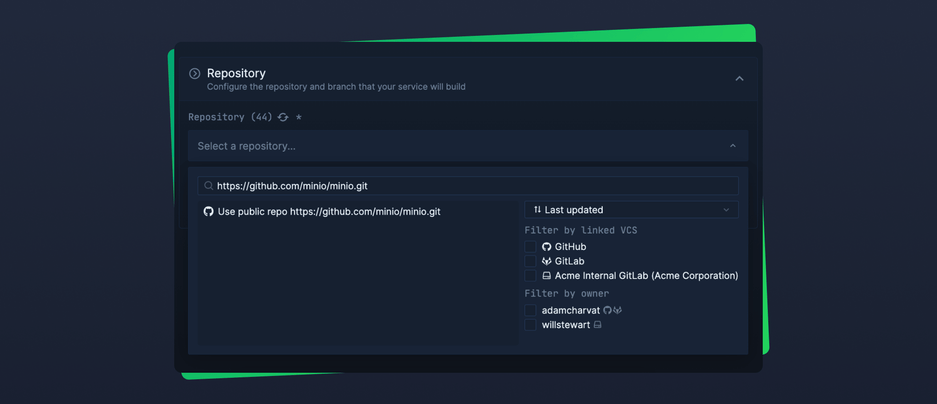Click the search magnifier icon
The width and height of the screenshot is (937, 404).
click(209, 186)
